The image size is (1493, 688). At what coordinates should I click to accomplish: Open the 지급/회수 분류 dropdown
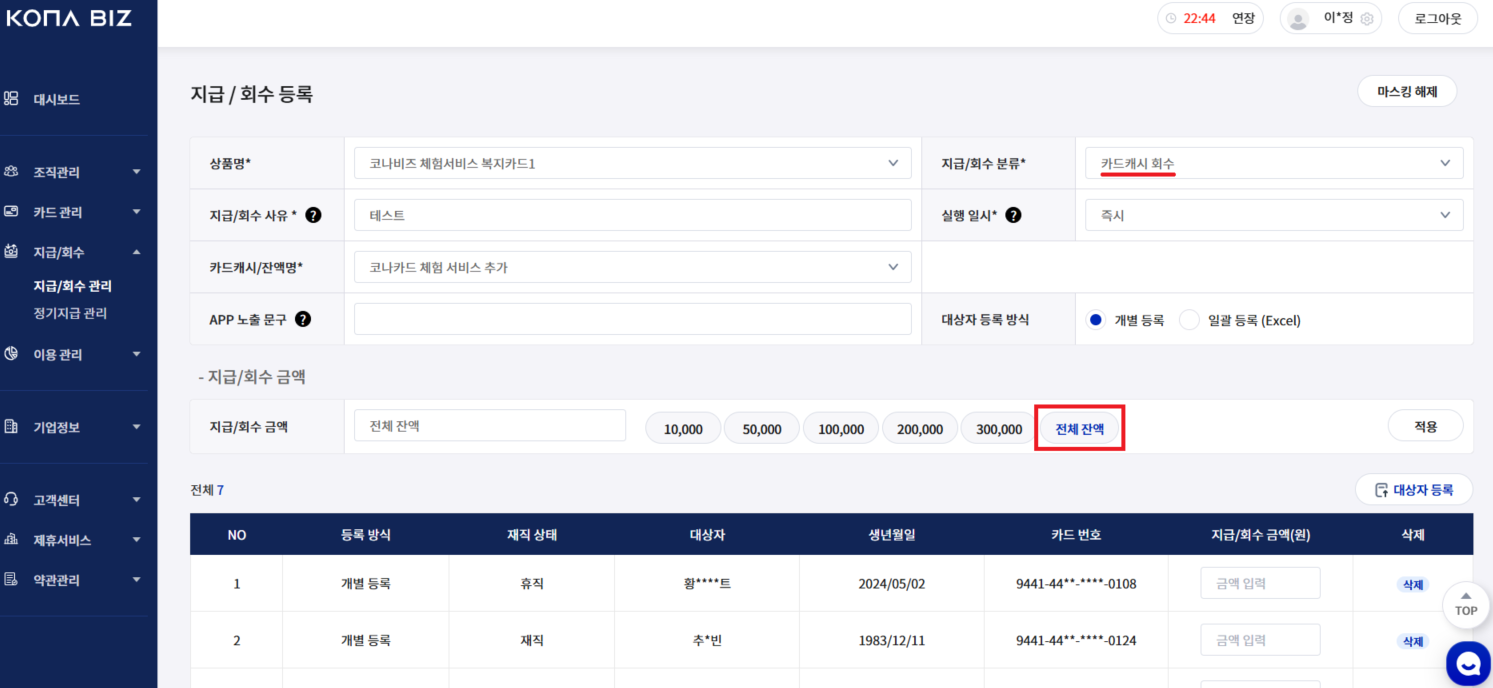(1274, 163)
